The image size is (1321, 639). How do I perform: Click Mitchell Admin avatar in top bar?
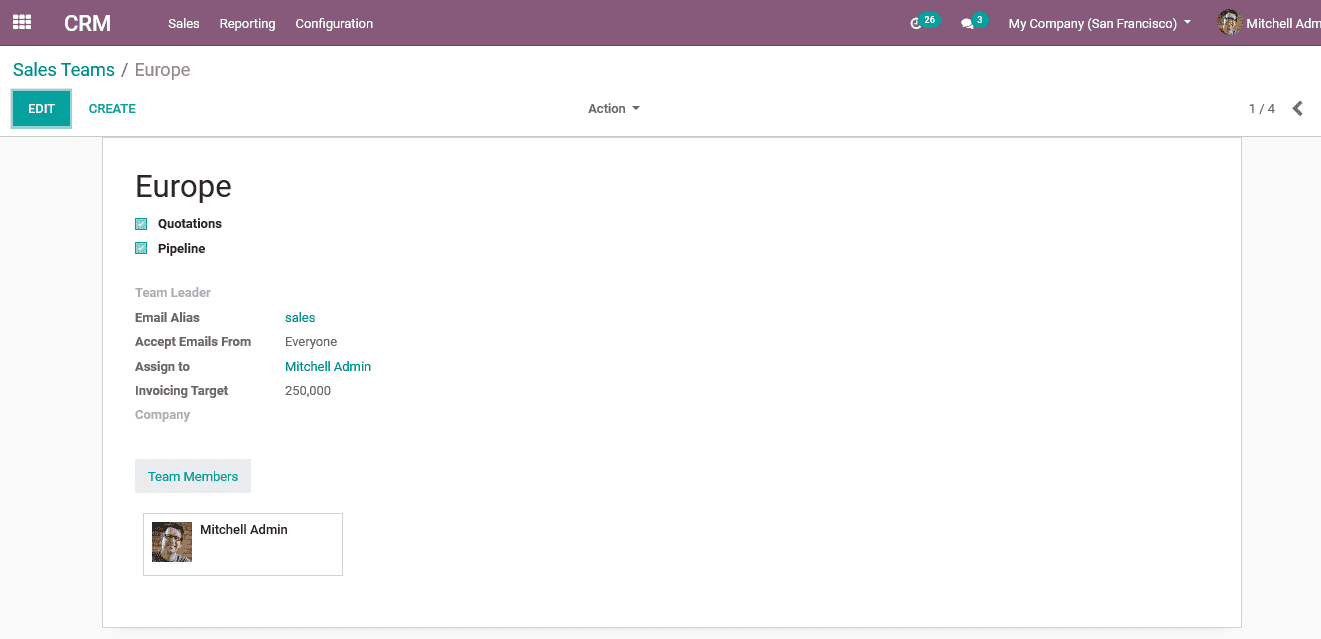(1230, 23)
